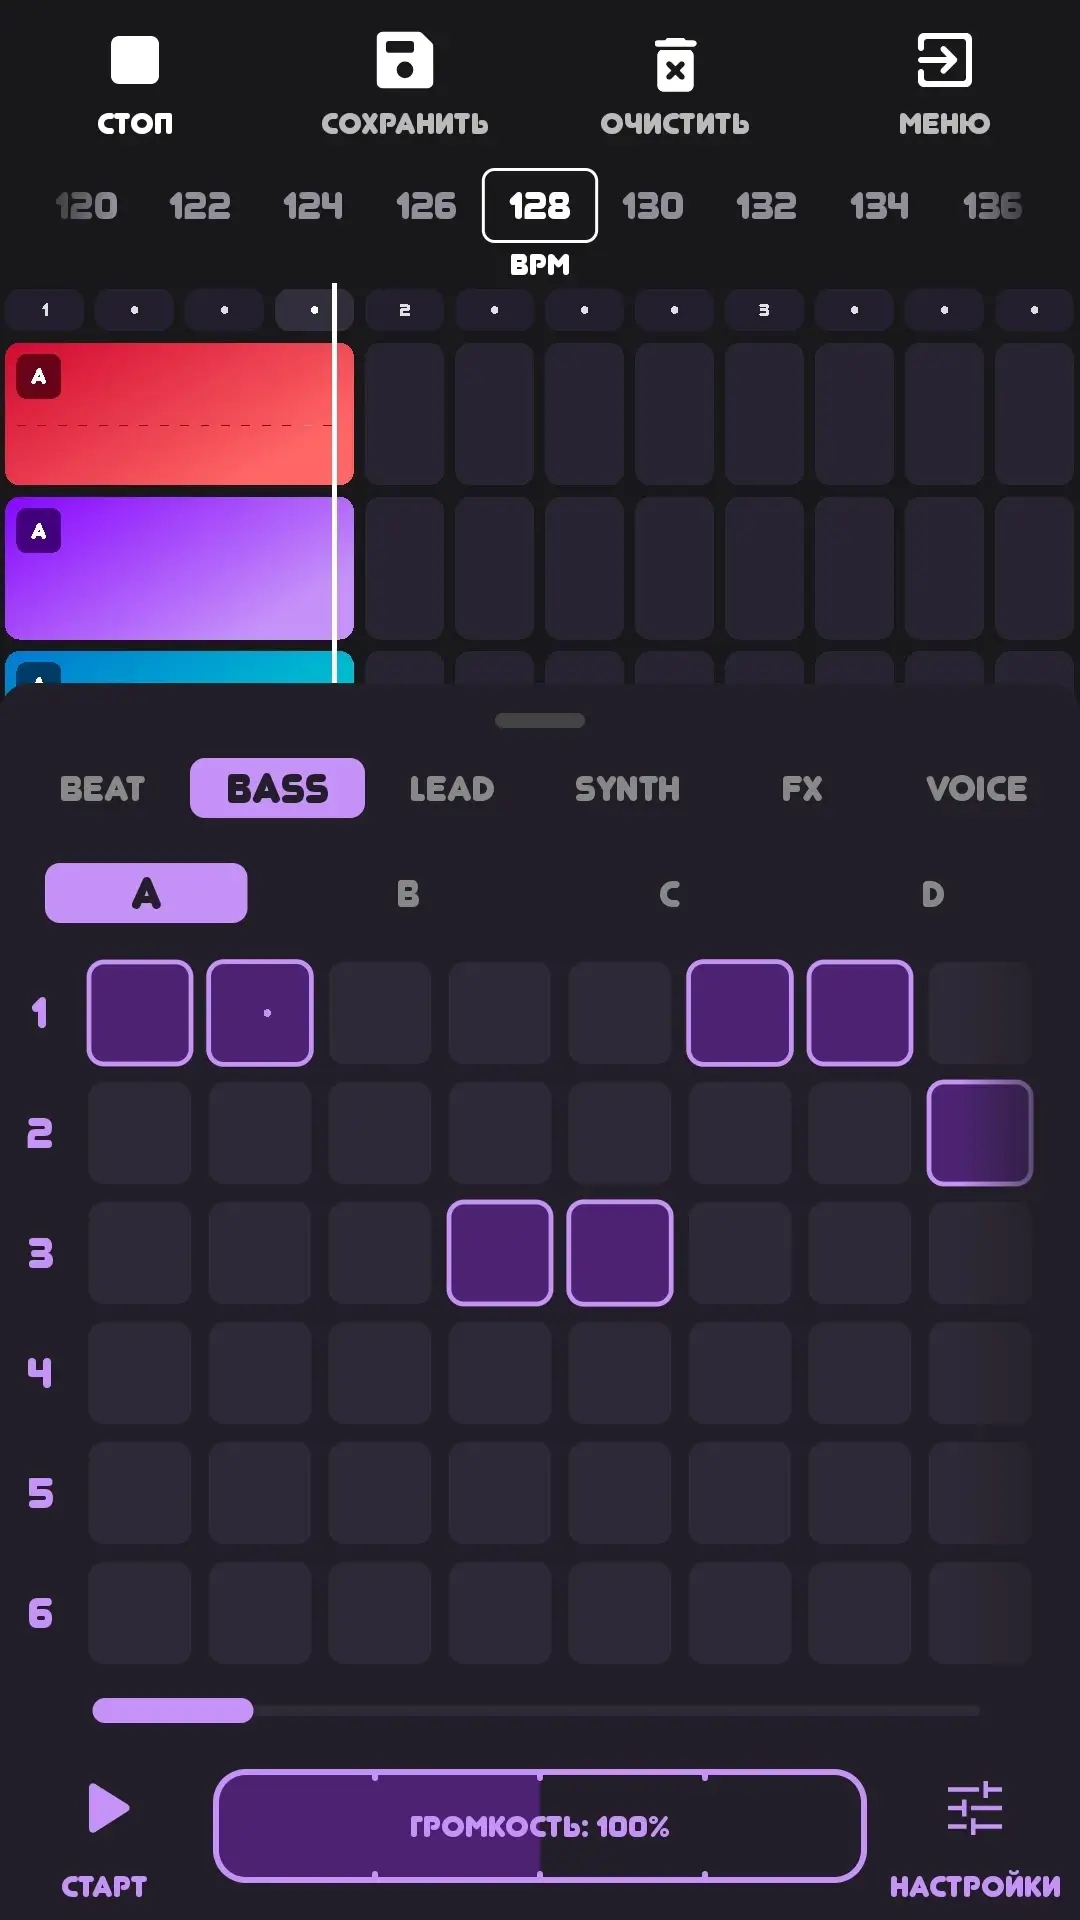Image resolution: width=1080 pixels, height=1920 pixels.
Task: Tap the panel drag handle
Action: 540,721
